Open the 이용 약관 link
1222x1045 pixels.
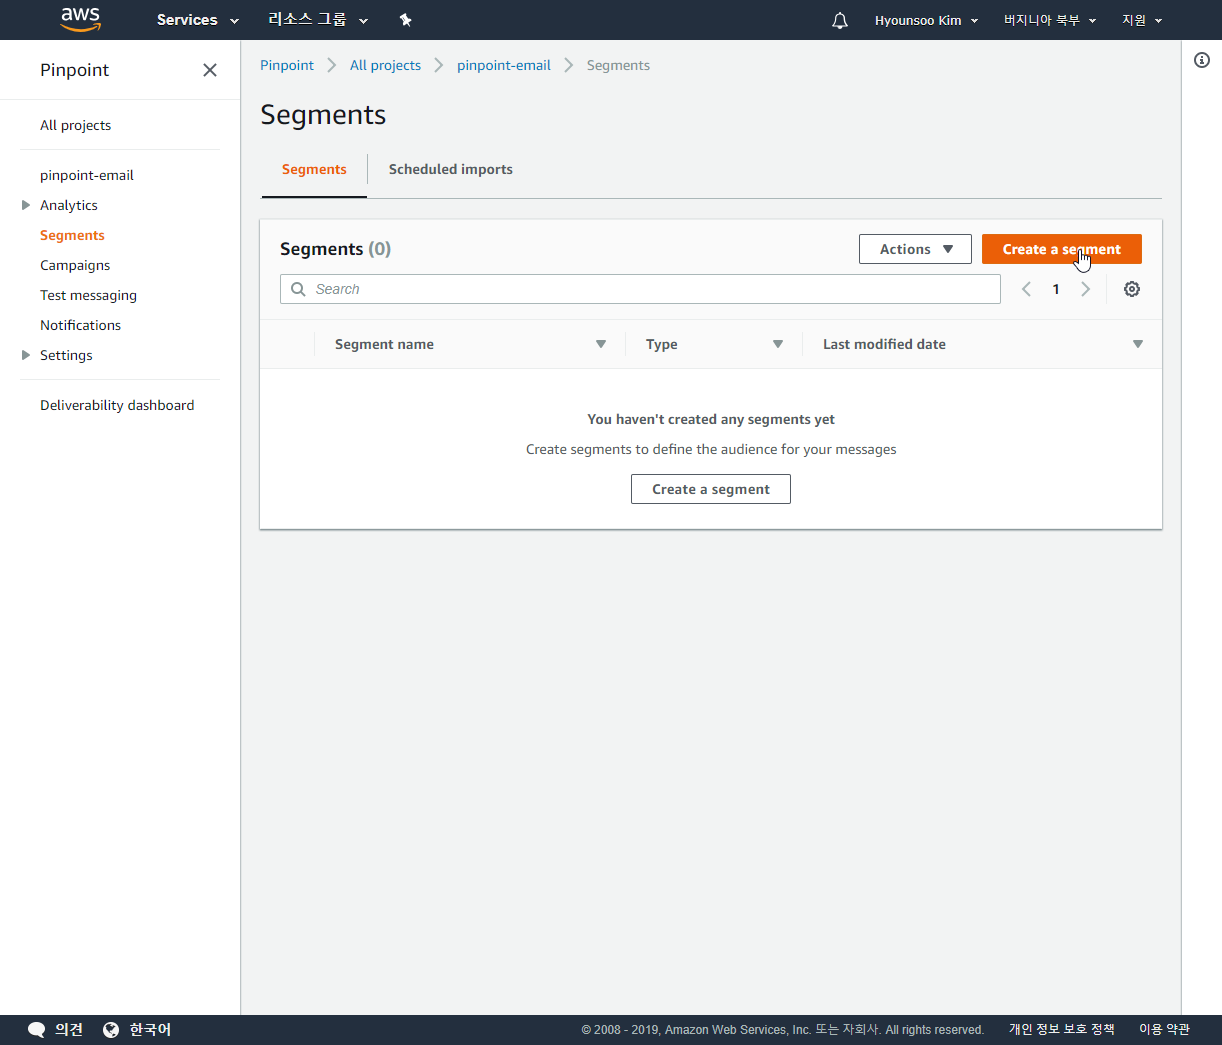[1164, 1029]
